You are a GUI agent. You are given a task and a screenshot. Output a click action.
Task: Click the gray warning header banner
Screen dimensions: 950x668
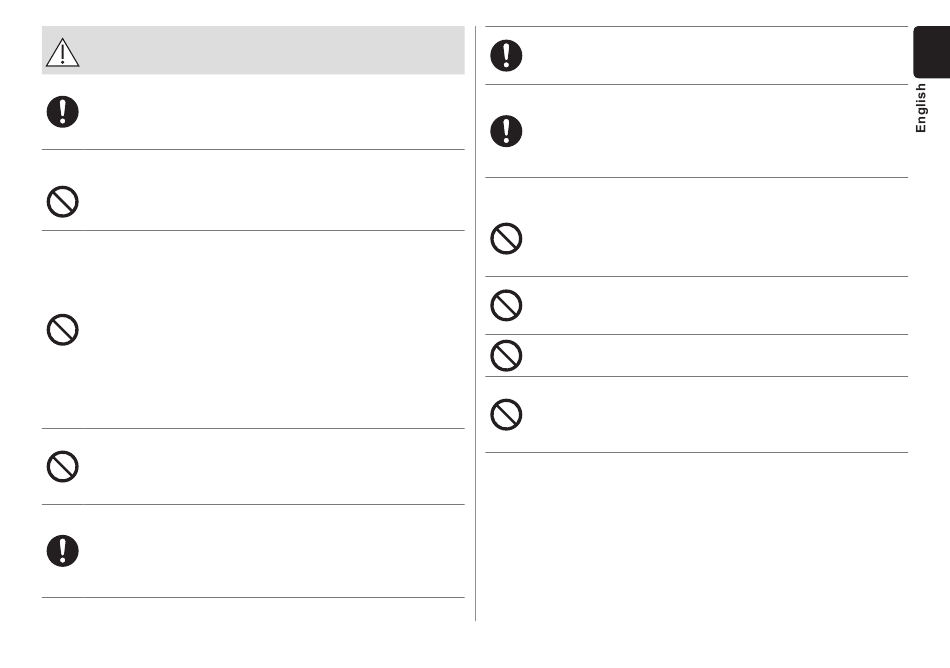pos(253,50)
